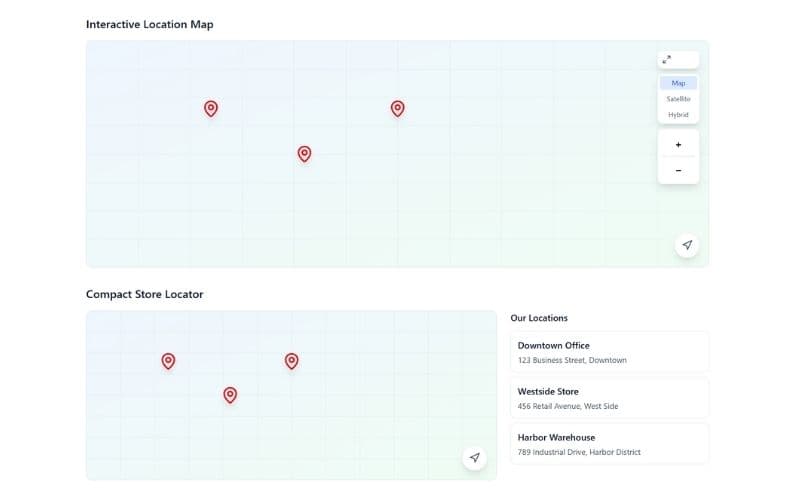Click the locate-me arrow on the compact map
The height and width of the screenshot is (500, 800).
(475, 458)
